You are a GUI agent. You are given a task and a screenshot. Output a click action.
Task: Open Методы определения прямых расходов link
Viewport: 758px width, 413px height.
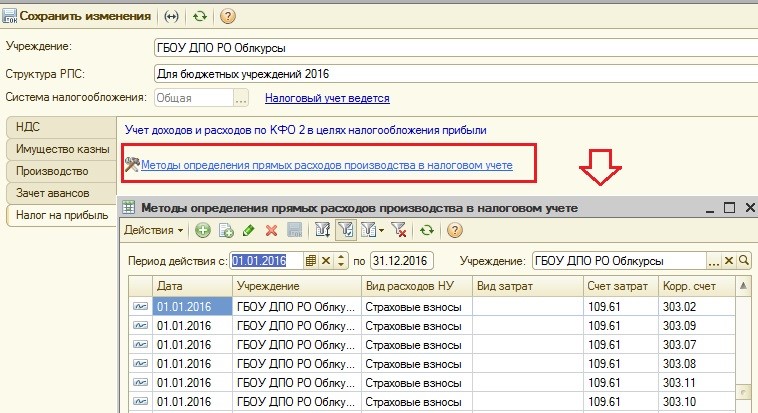click(x=326, y=165)
